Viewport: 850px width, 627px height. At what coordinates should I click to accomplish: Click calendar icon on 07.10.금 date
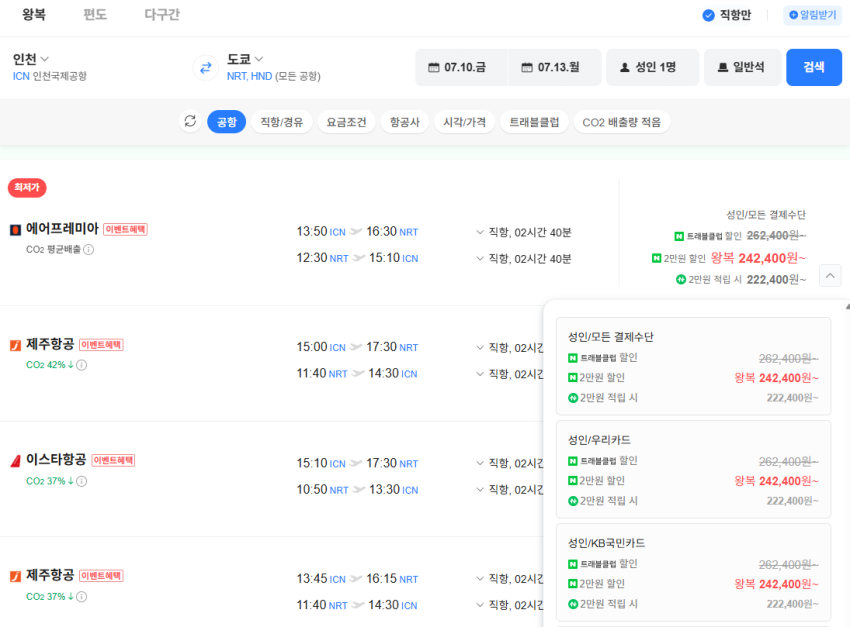(434, 68)
